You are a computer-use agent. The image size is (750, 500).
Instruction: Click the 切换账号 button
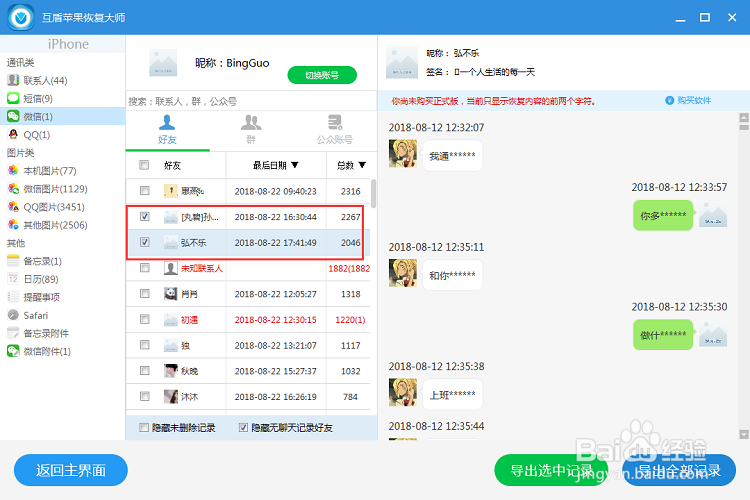coord(322,75)
